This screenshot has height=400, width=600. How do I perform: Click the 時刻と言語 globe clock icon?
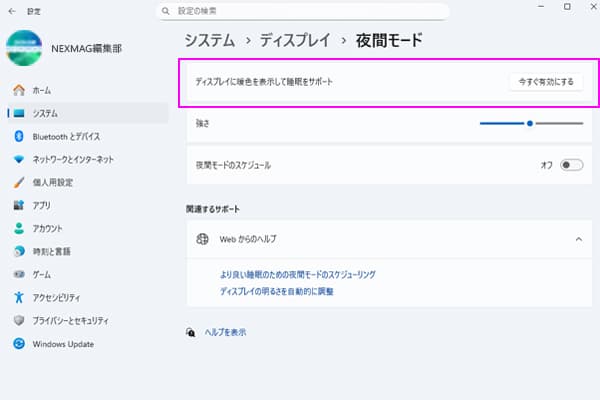19,251
